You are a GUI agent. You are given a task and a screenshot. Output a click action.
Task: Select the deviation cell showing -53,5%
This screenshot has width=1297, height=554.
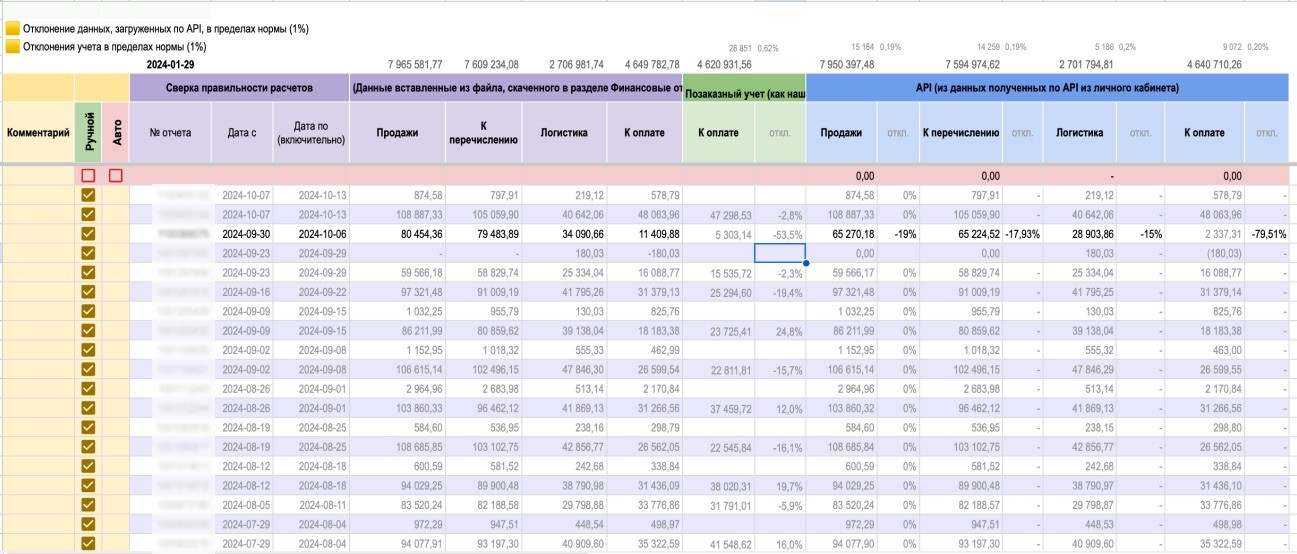pos(780,234)
